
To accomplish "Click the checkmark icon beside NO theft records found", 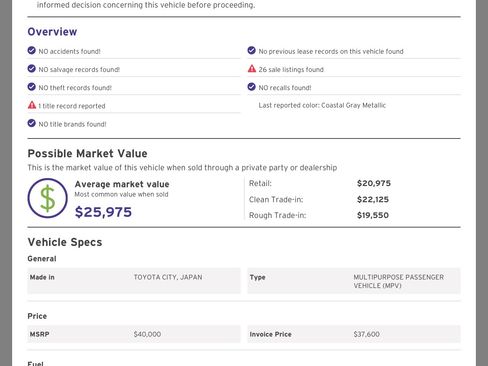I will [x=32, y=87].
